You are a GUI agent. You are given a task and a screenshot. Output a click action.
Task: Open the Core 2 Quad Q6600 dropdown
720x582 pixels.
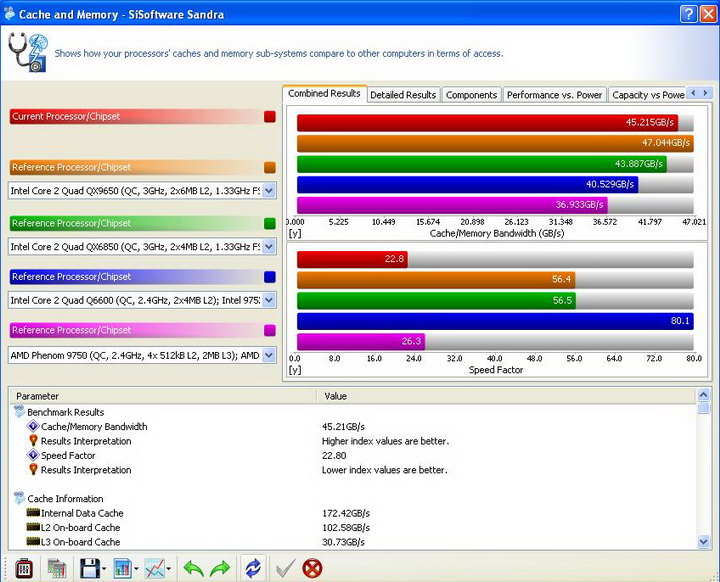click(x=269, y=300)
